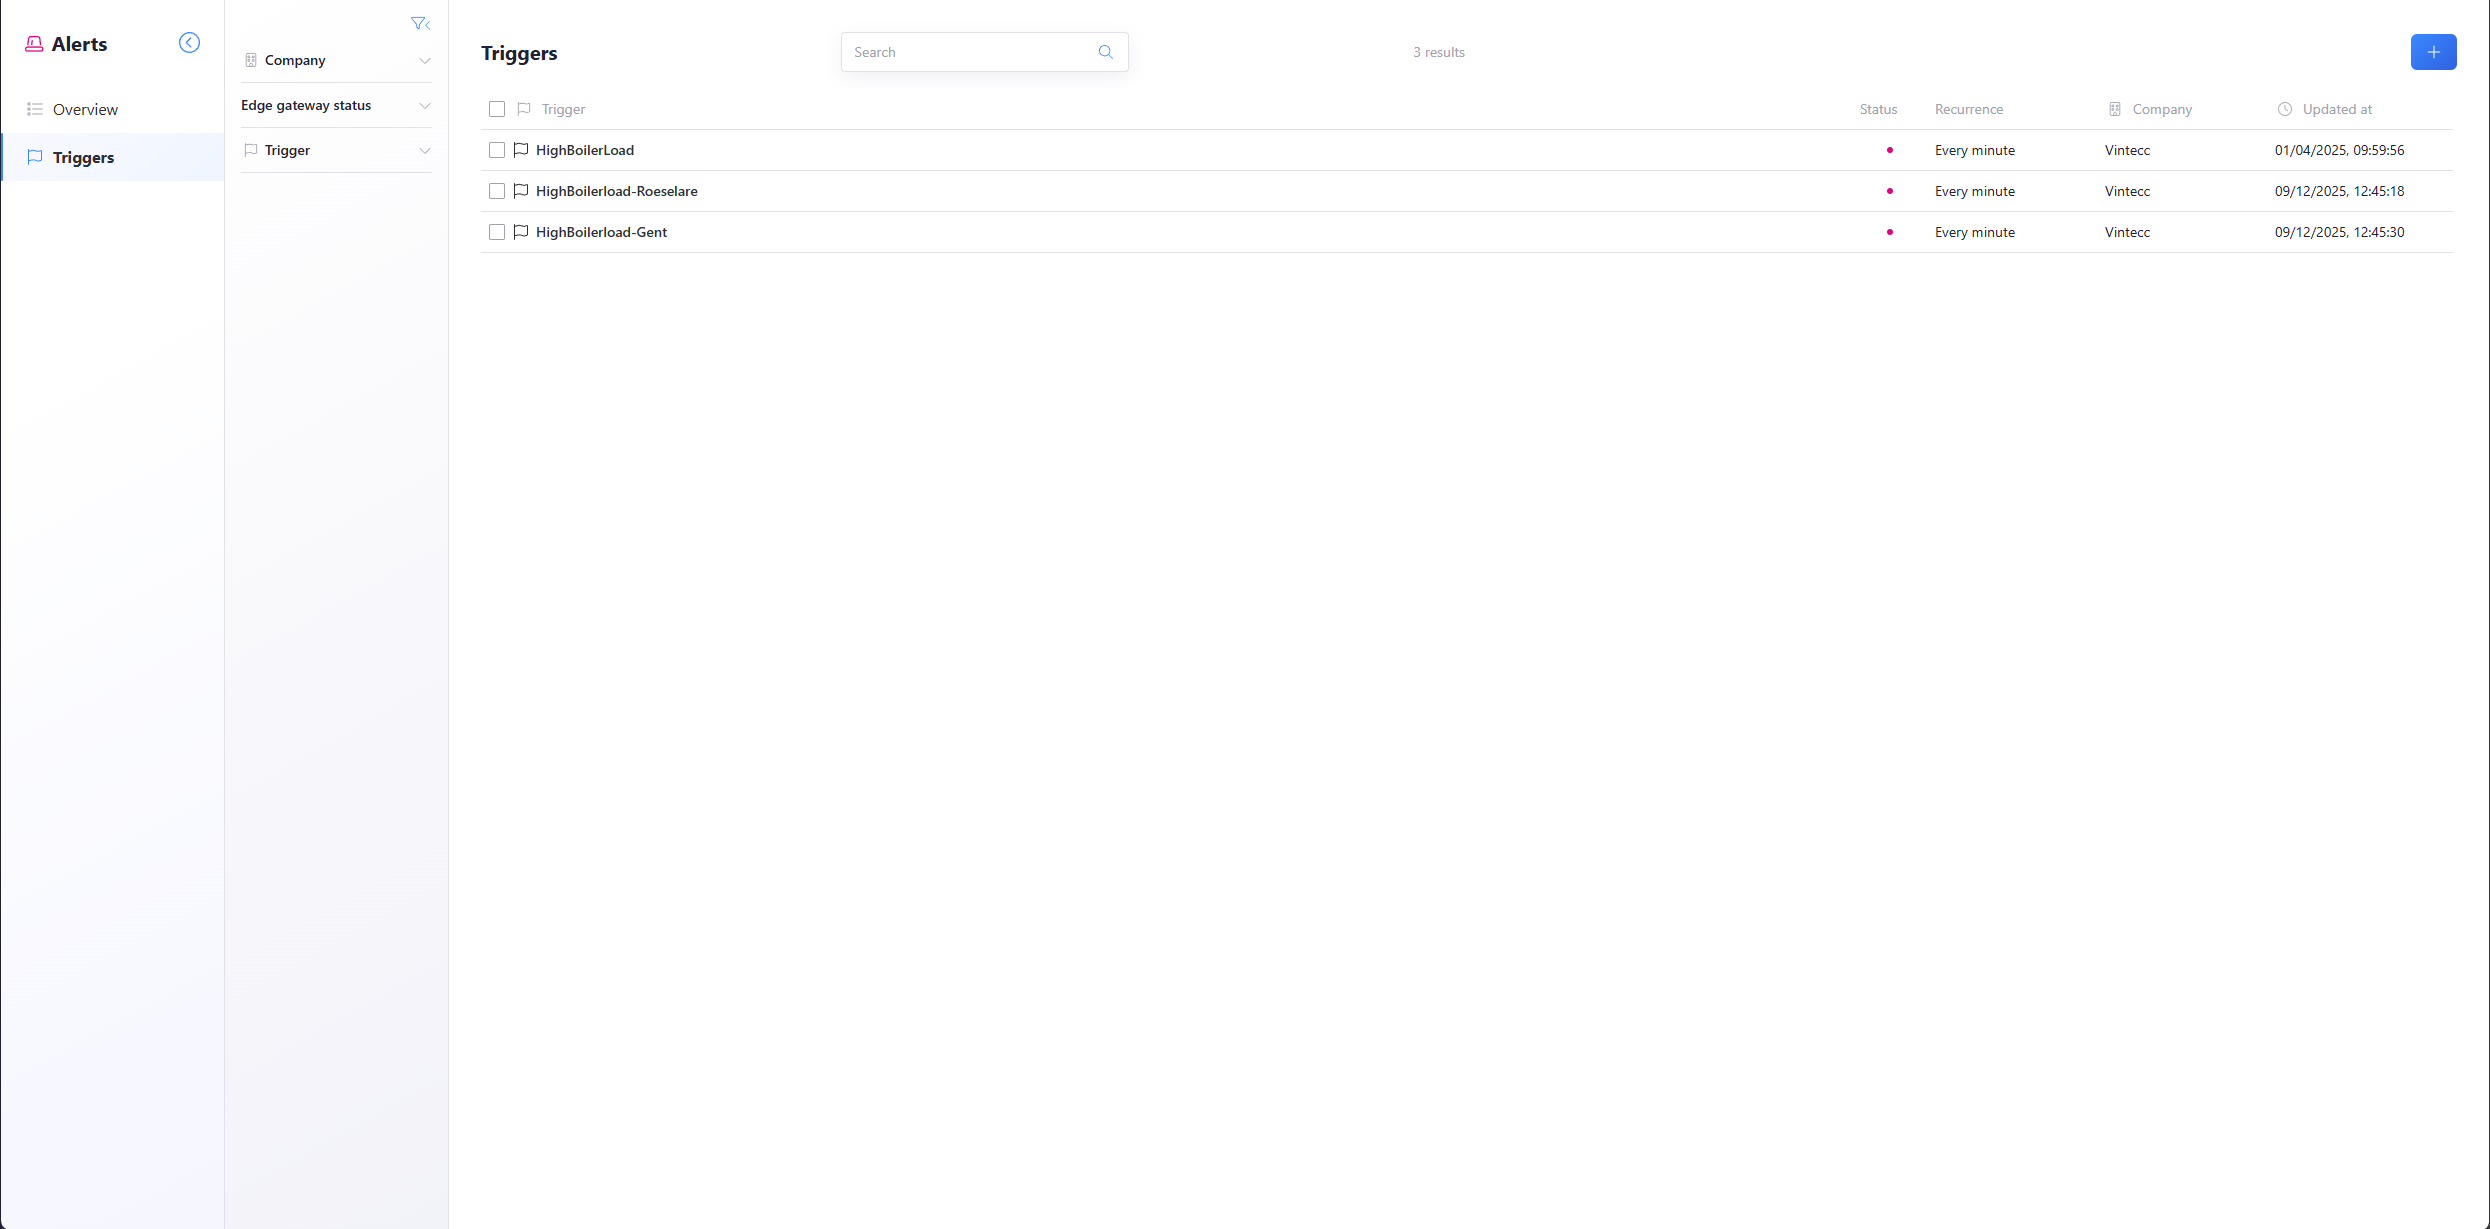Click the status dot for HighBoilerload-Roeselare
This screenshot has height=1229, width=2490.
(x=1890, y=191)
